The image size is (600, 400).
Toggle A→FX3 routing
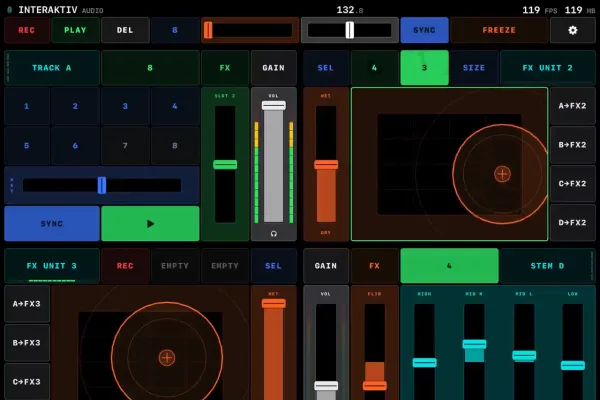click(27, 304)
